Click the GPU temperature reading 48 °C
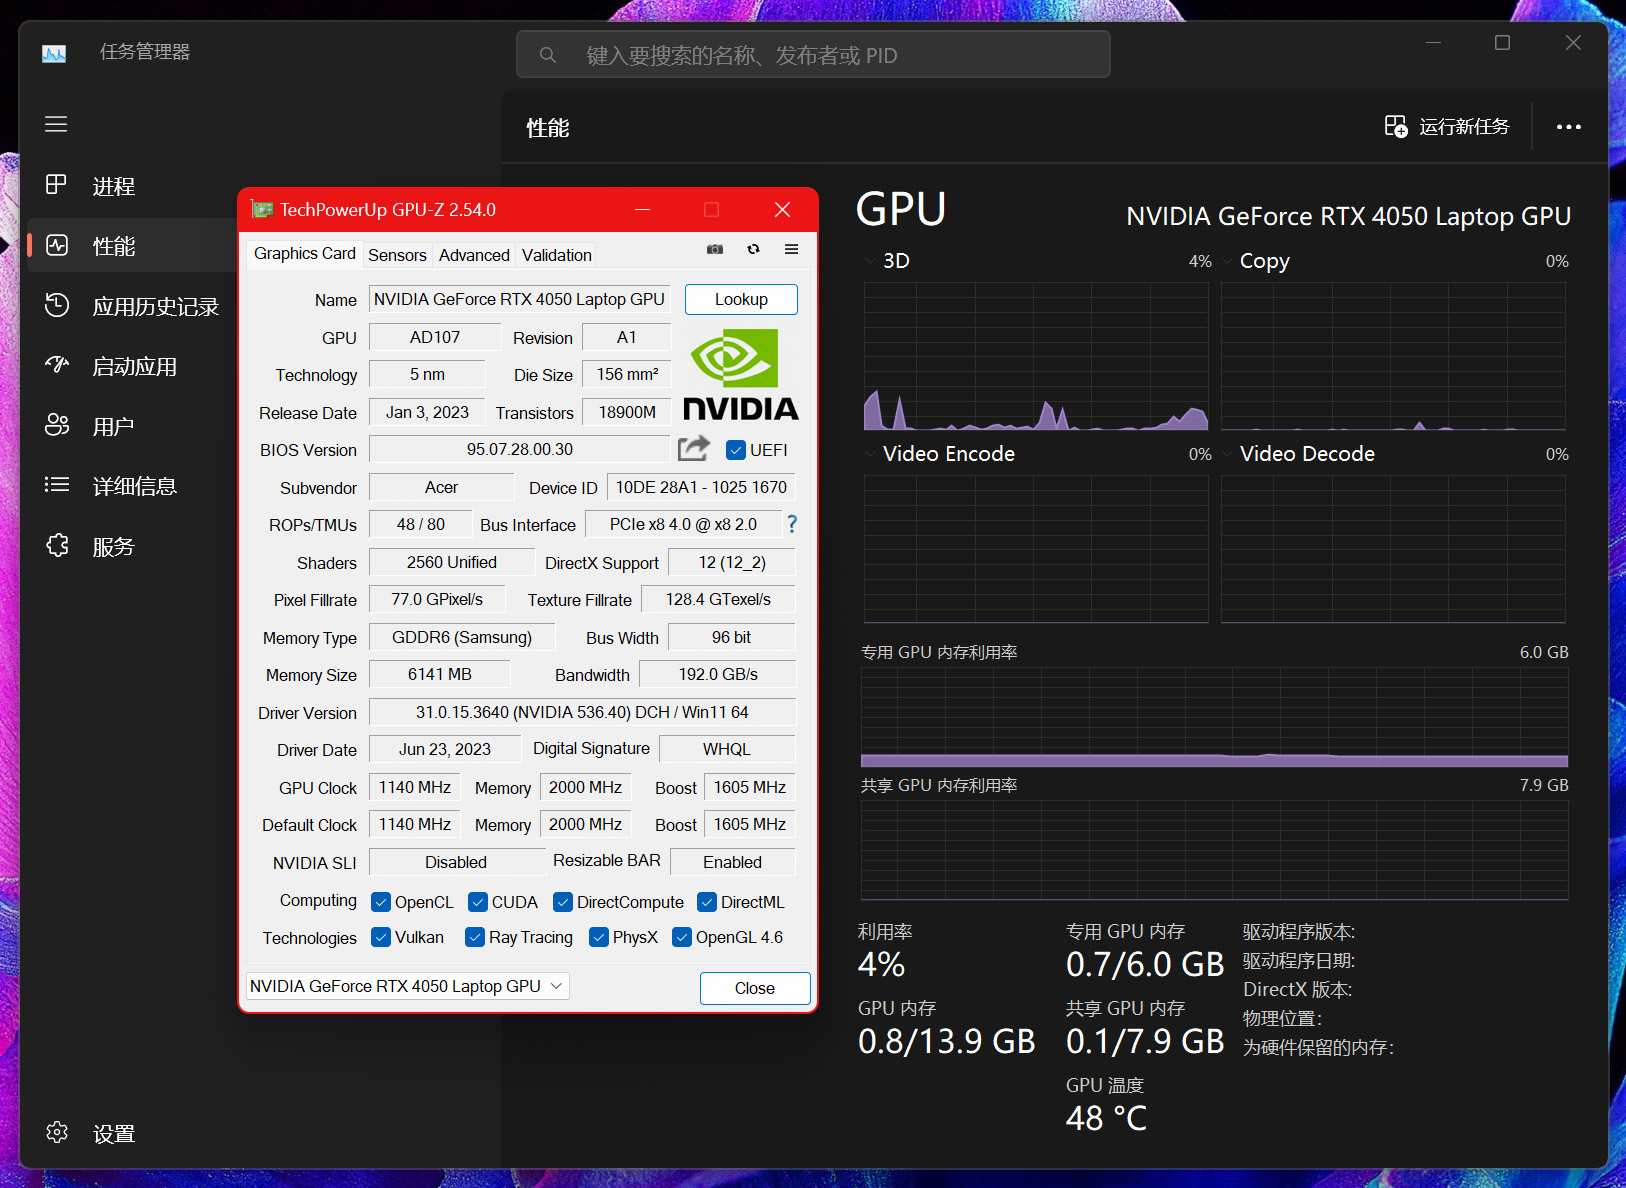The image size is (1626, 1188). coord(1106,1118)
